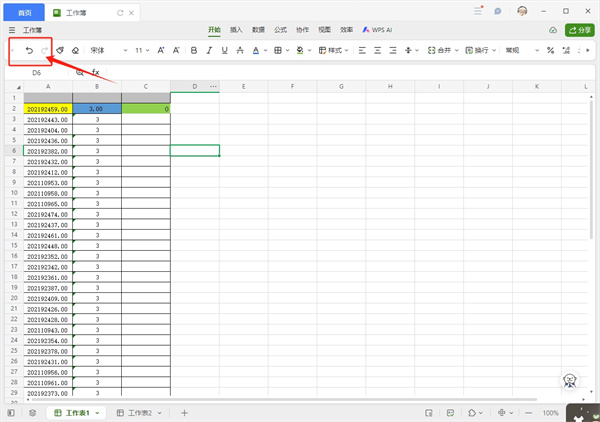Image resolution: width=600 pixels, height=422 pixels.
Task: Zoom out using the minus icon
Action: pos(529,413)
